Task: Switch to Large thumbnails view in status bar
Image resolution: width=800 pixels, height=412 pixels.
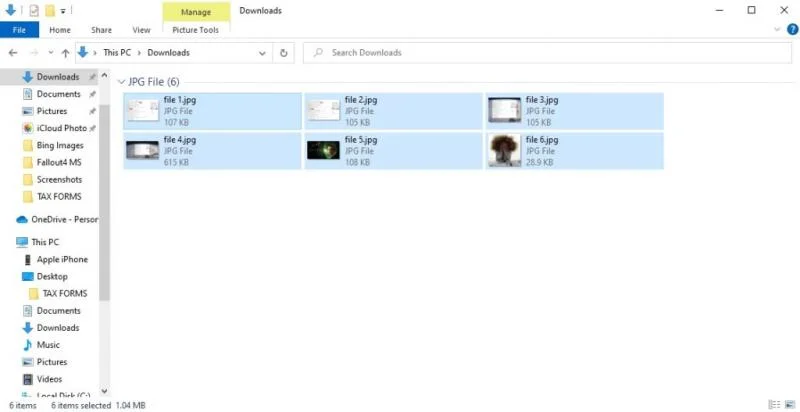Action: click(x=789, y=405)
